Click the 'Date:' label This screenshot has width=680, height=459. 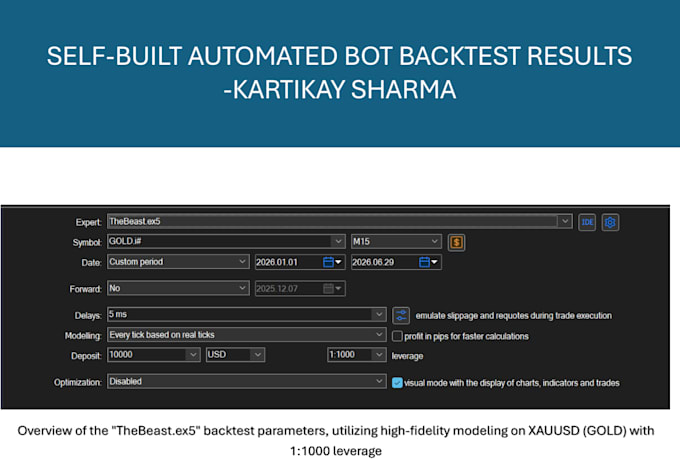92,262
